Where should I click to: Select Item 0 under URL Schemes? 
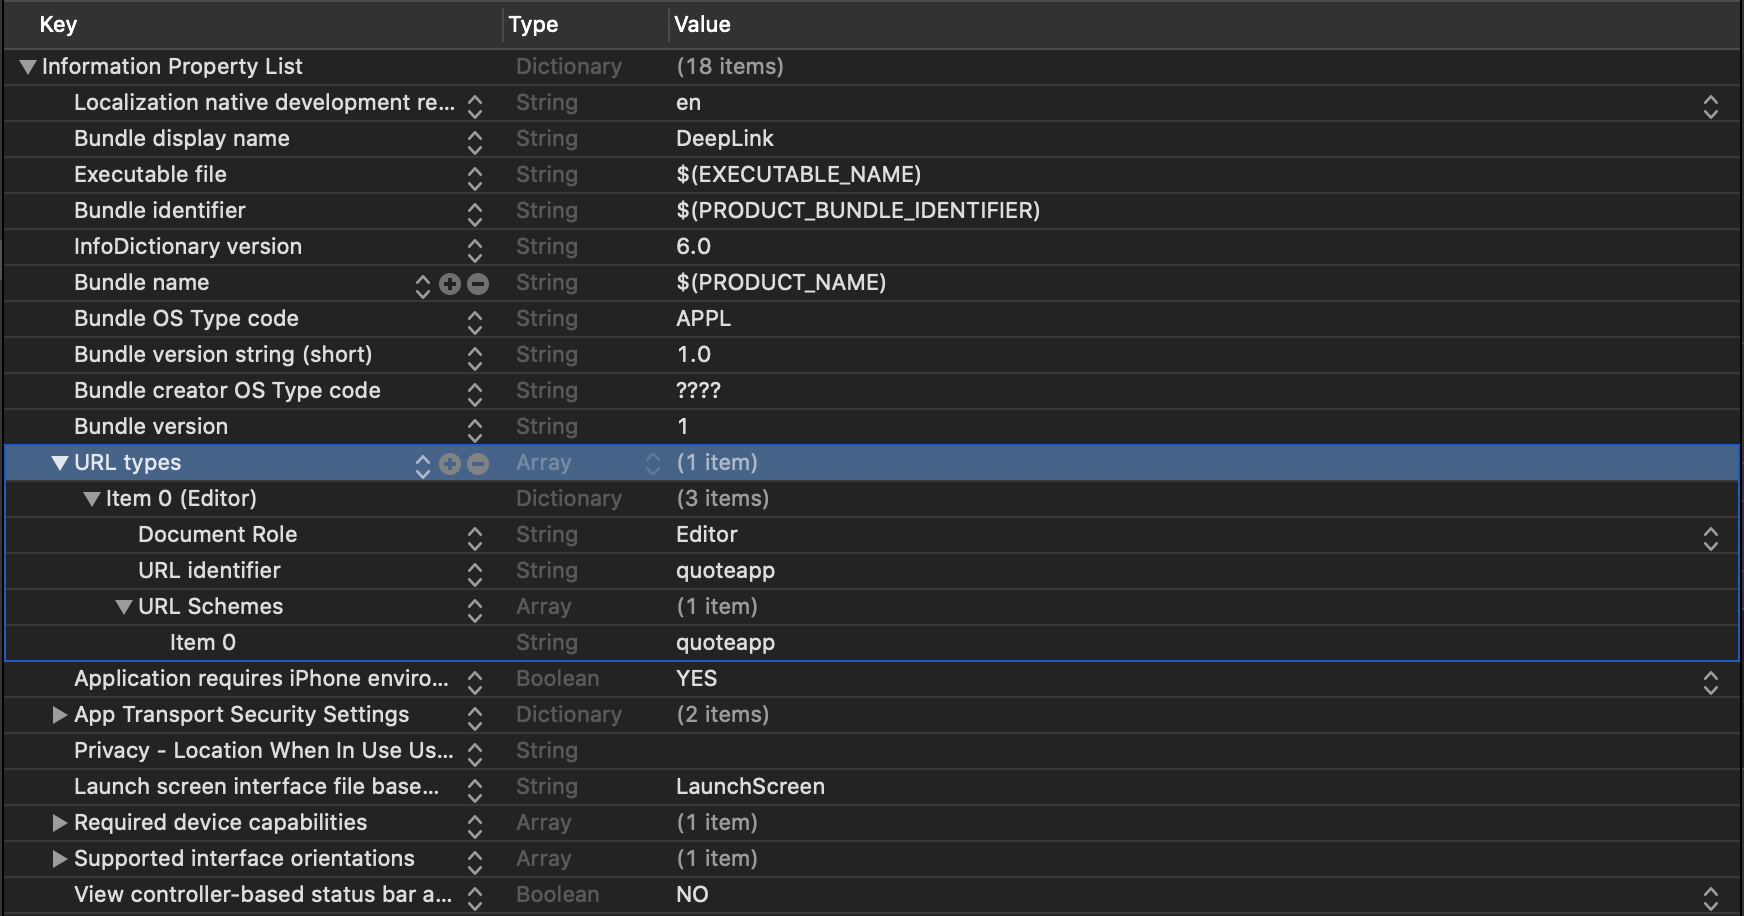[x=203, y=643]
